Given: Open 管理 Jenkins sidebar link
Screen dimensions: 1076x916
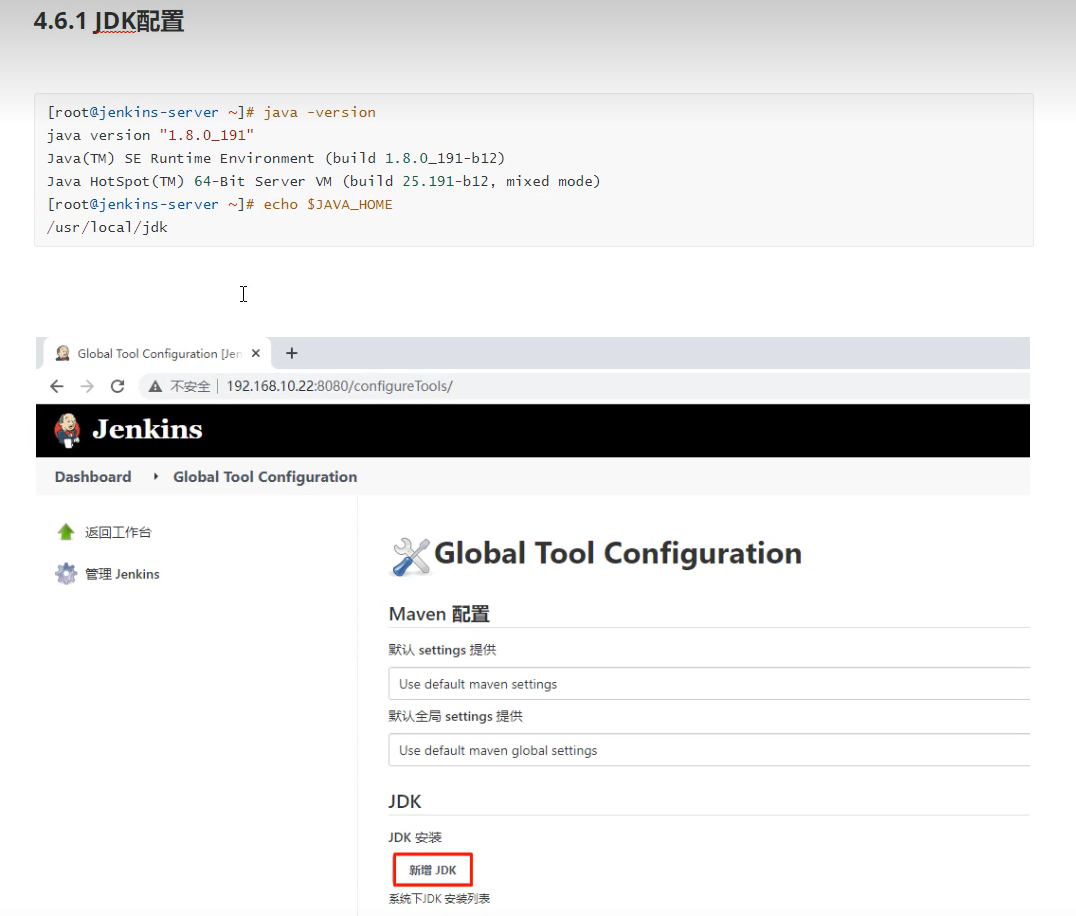Looking at the screenshot, I should [122, 574].
